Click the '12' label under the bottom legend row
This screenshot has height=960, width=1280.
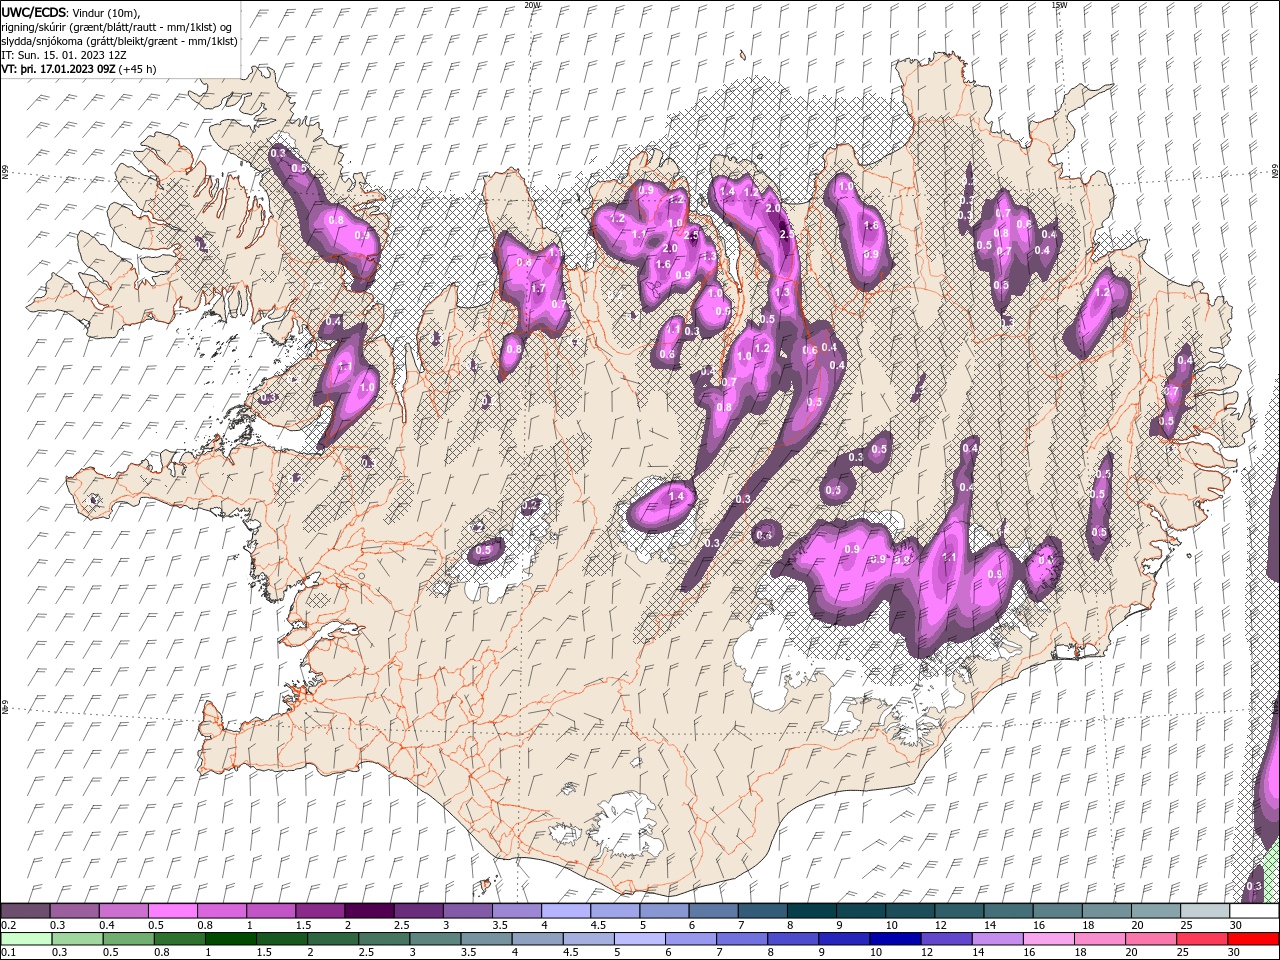click(x=927, y=952)
